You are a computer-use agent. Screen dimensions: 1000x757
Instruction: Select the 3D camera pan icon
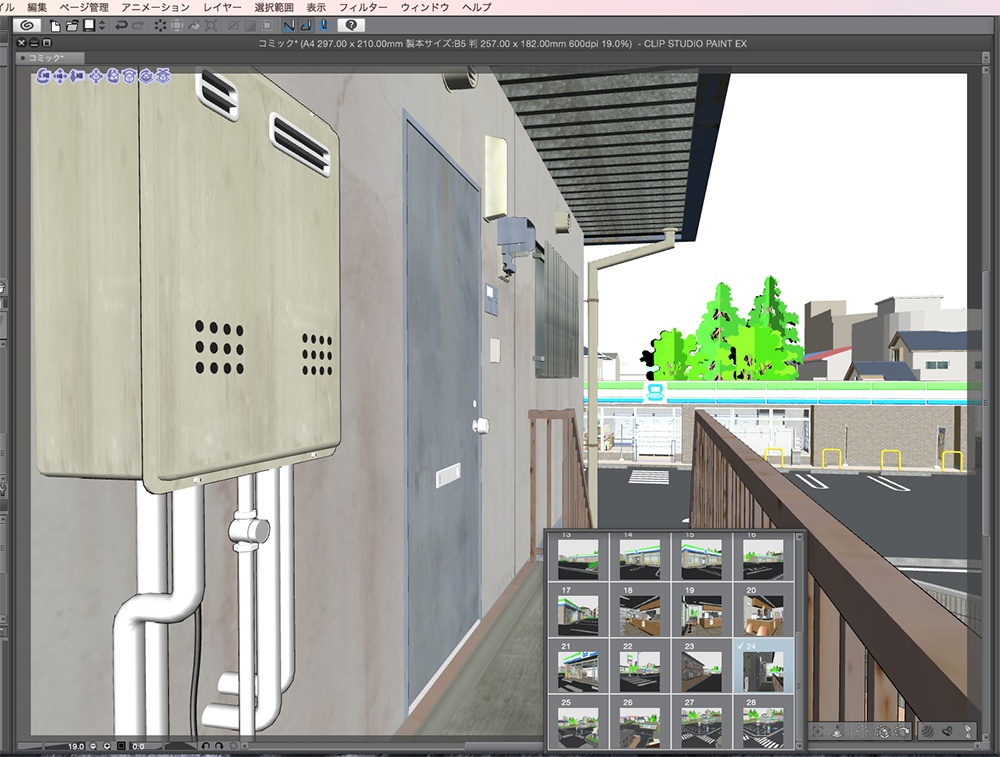point(60,77)
